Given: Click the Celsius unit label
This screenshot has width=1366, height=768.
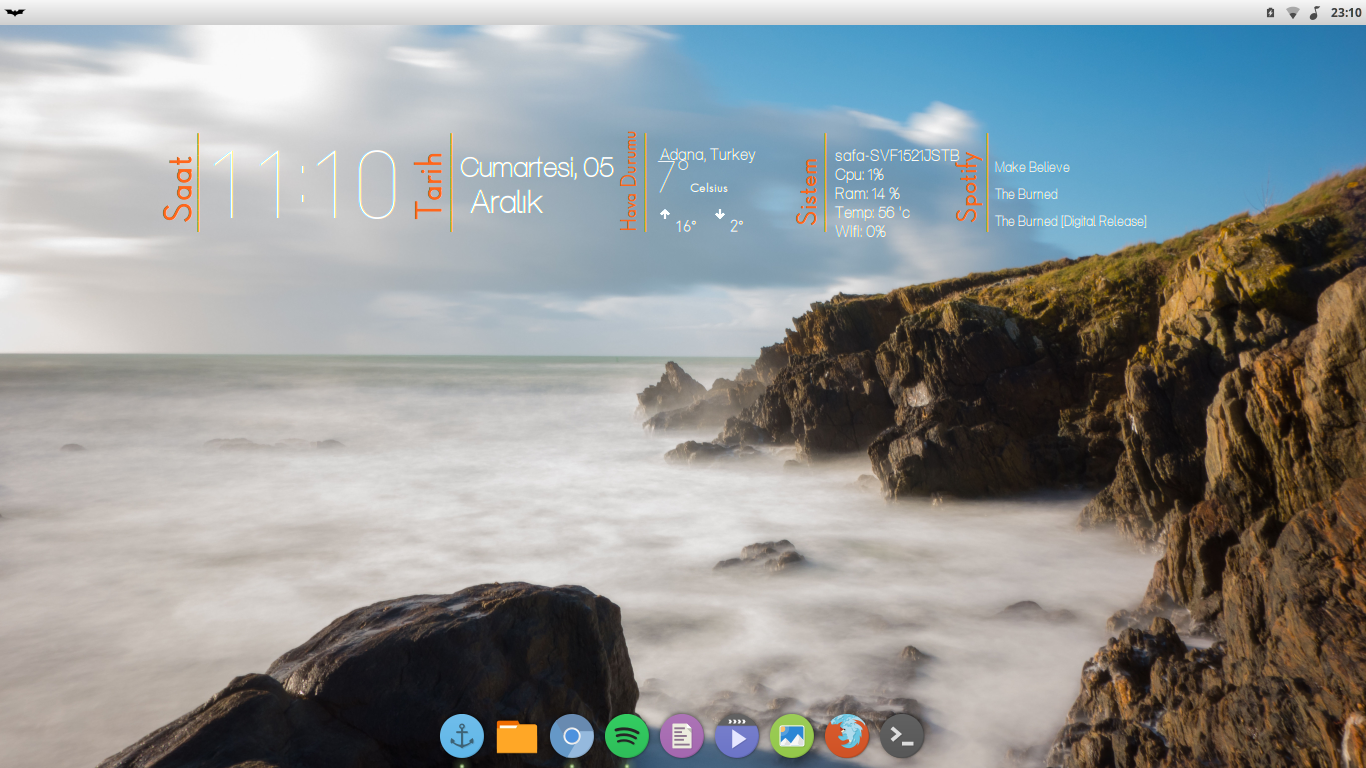Looking at the screenshot, I should 709,188.
